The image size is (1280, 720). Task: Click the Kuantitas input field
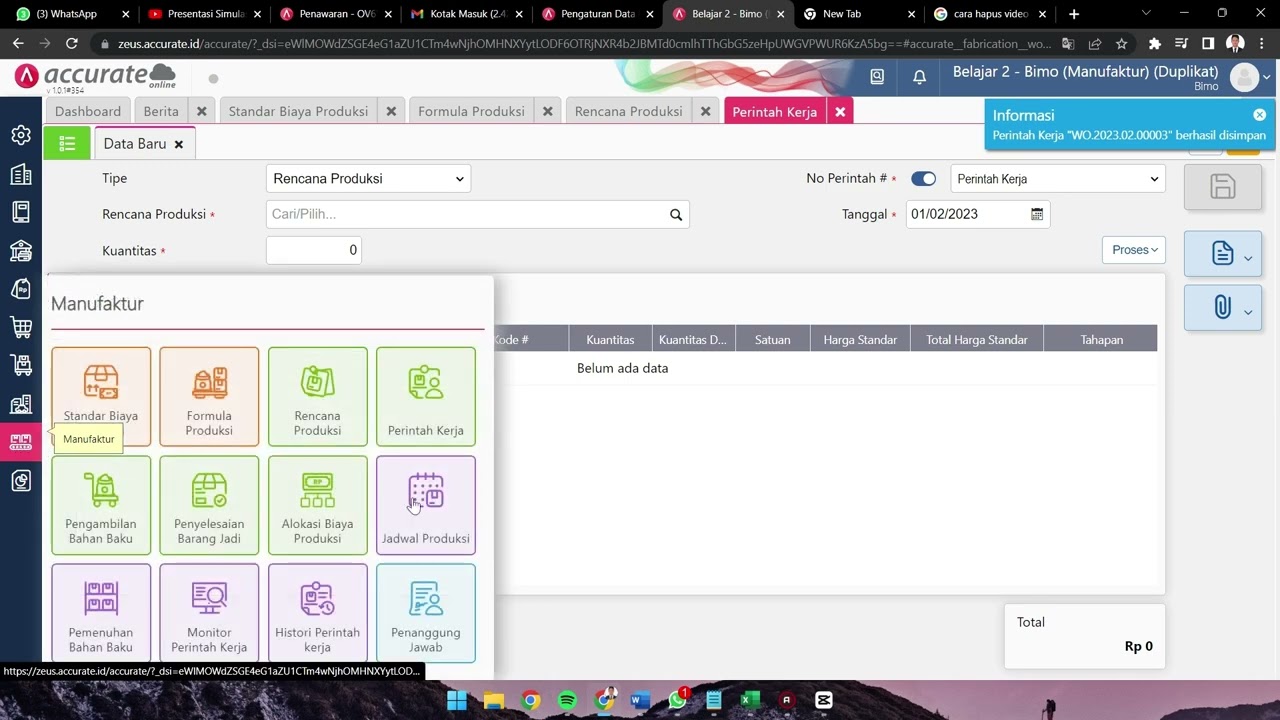click(x=314, y=251)
